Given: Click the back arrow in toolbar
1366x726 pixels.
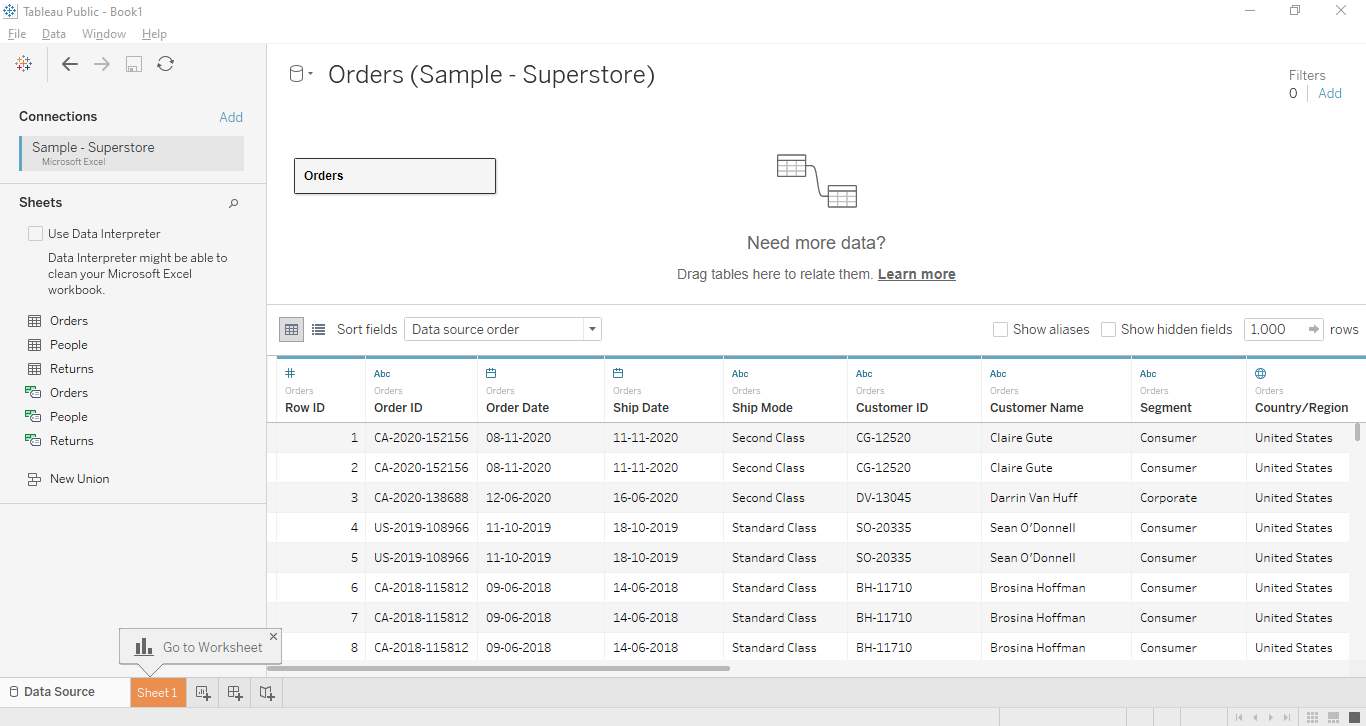Looking at the screenshot, I should (x=70, y=64).
